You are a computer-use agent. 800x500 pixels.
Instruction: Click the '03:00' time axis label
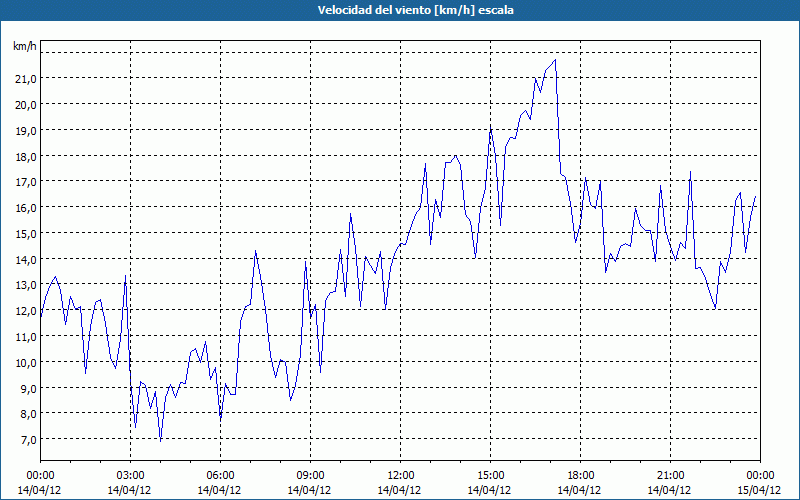click(130, 476)
